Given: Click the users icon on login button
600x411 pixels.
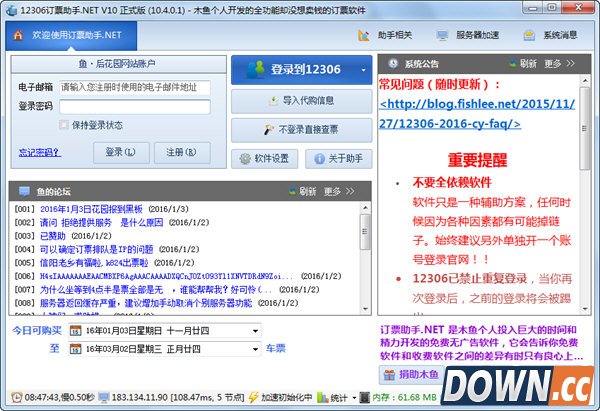Looking at the screenshot, I should coord(256,69).
